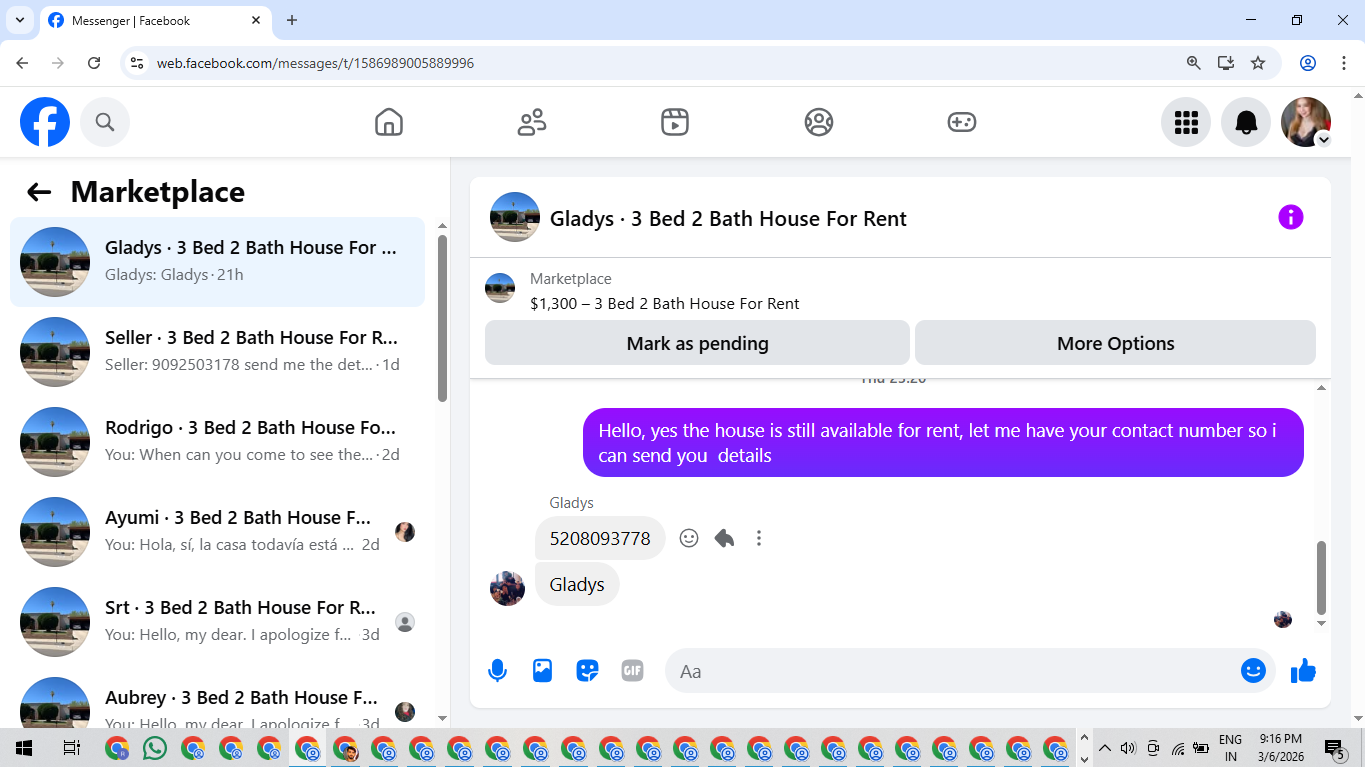
Task: Open a new browser tab
Action: tap(292, 20)
